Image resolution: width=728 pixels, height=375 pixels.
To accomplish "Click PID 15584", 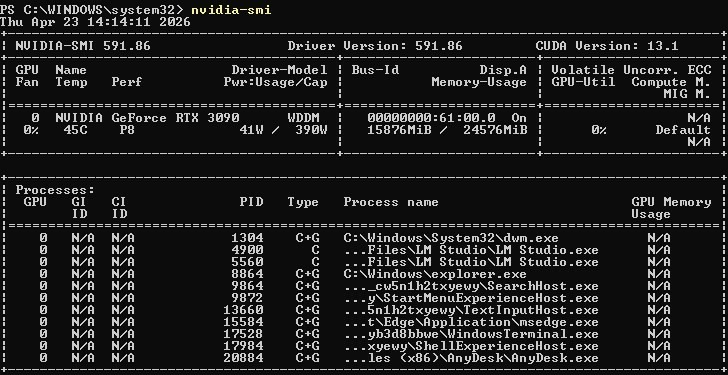I will point(243,322).
